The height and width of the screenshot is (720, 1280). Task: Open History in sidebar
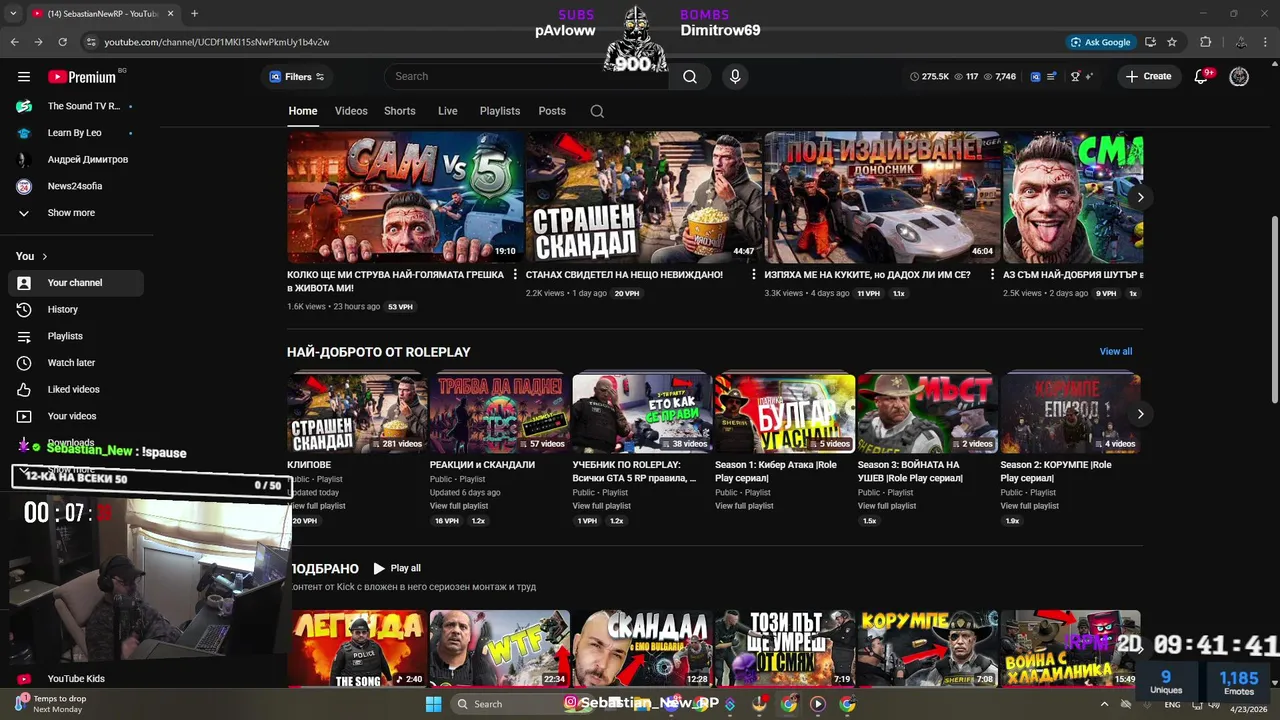click(x=62, y=310)
